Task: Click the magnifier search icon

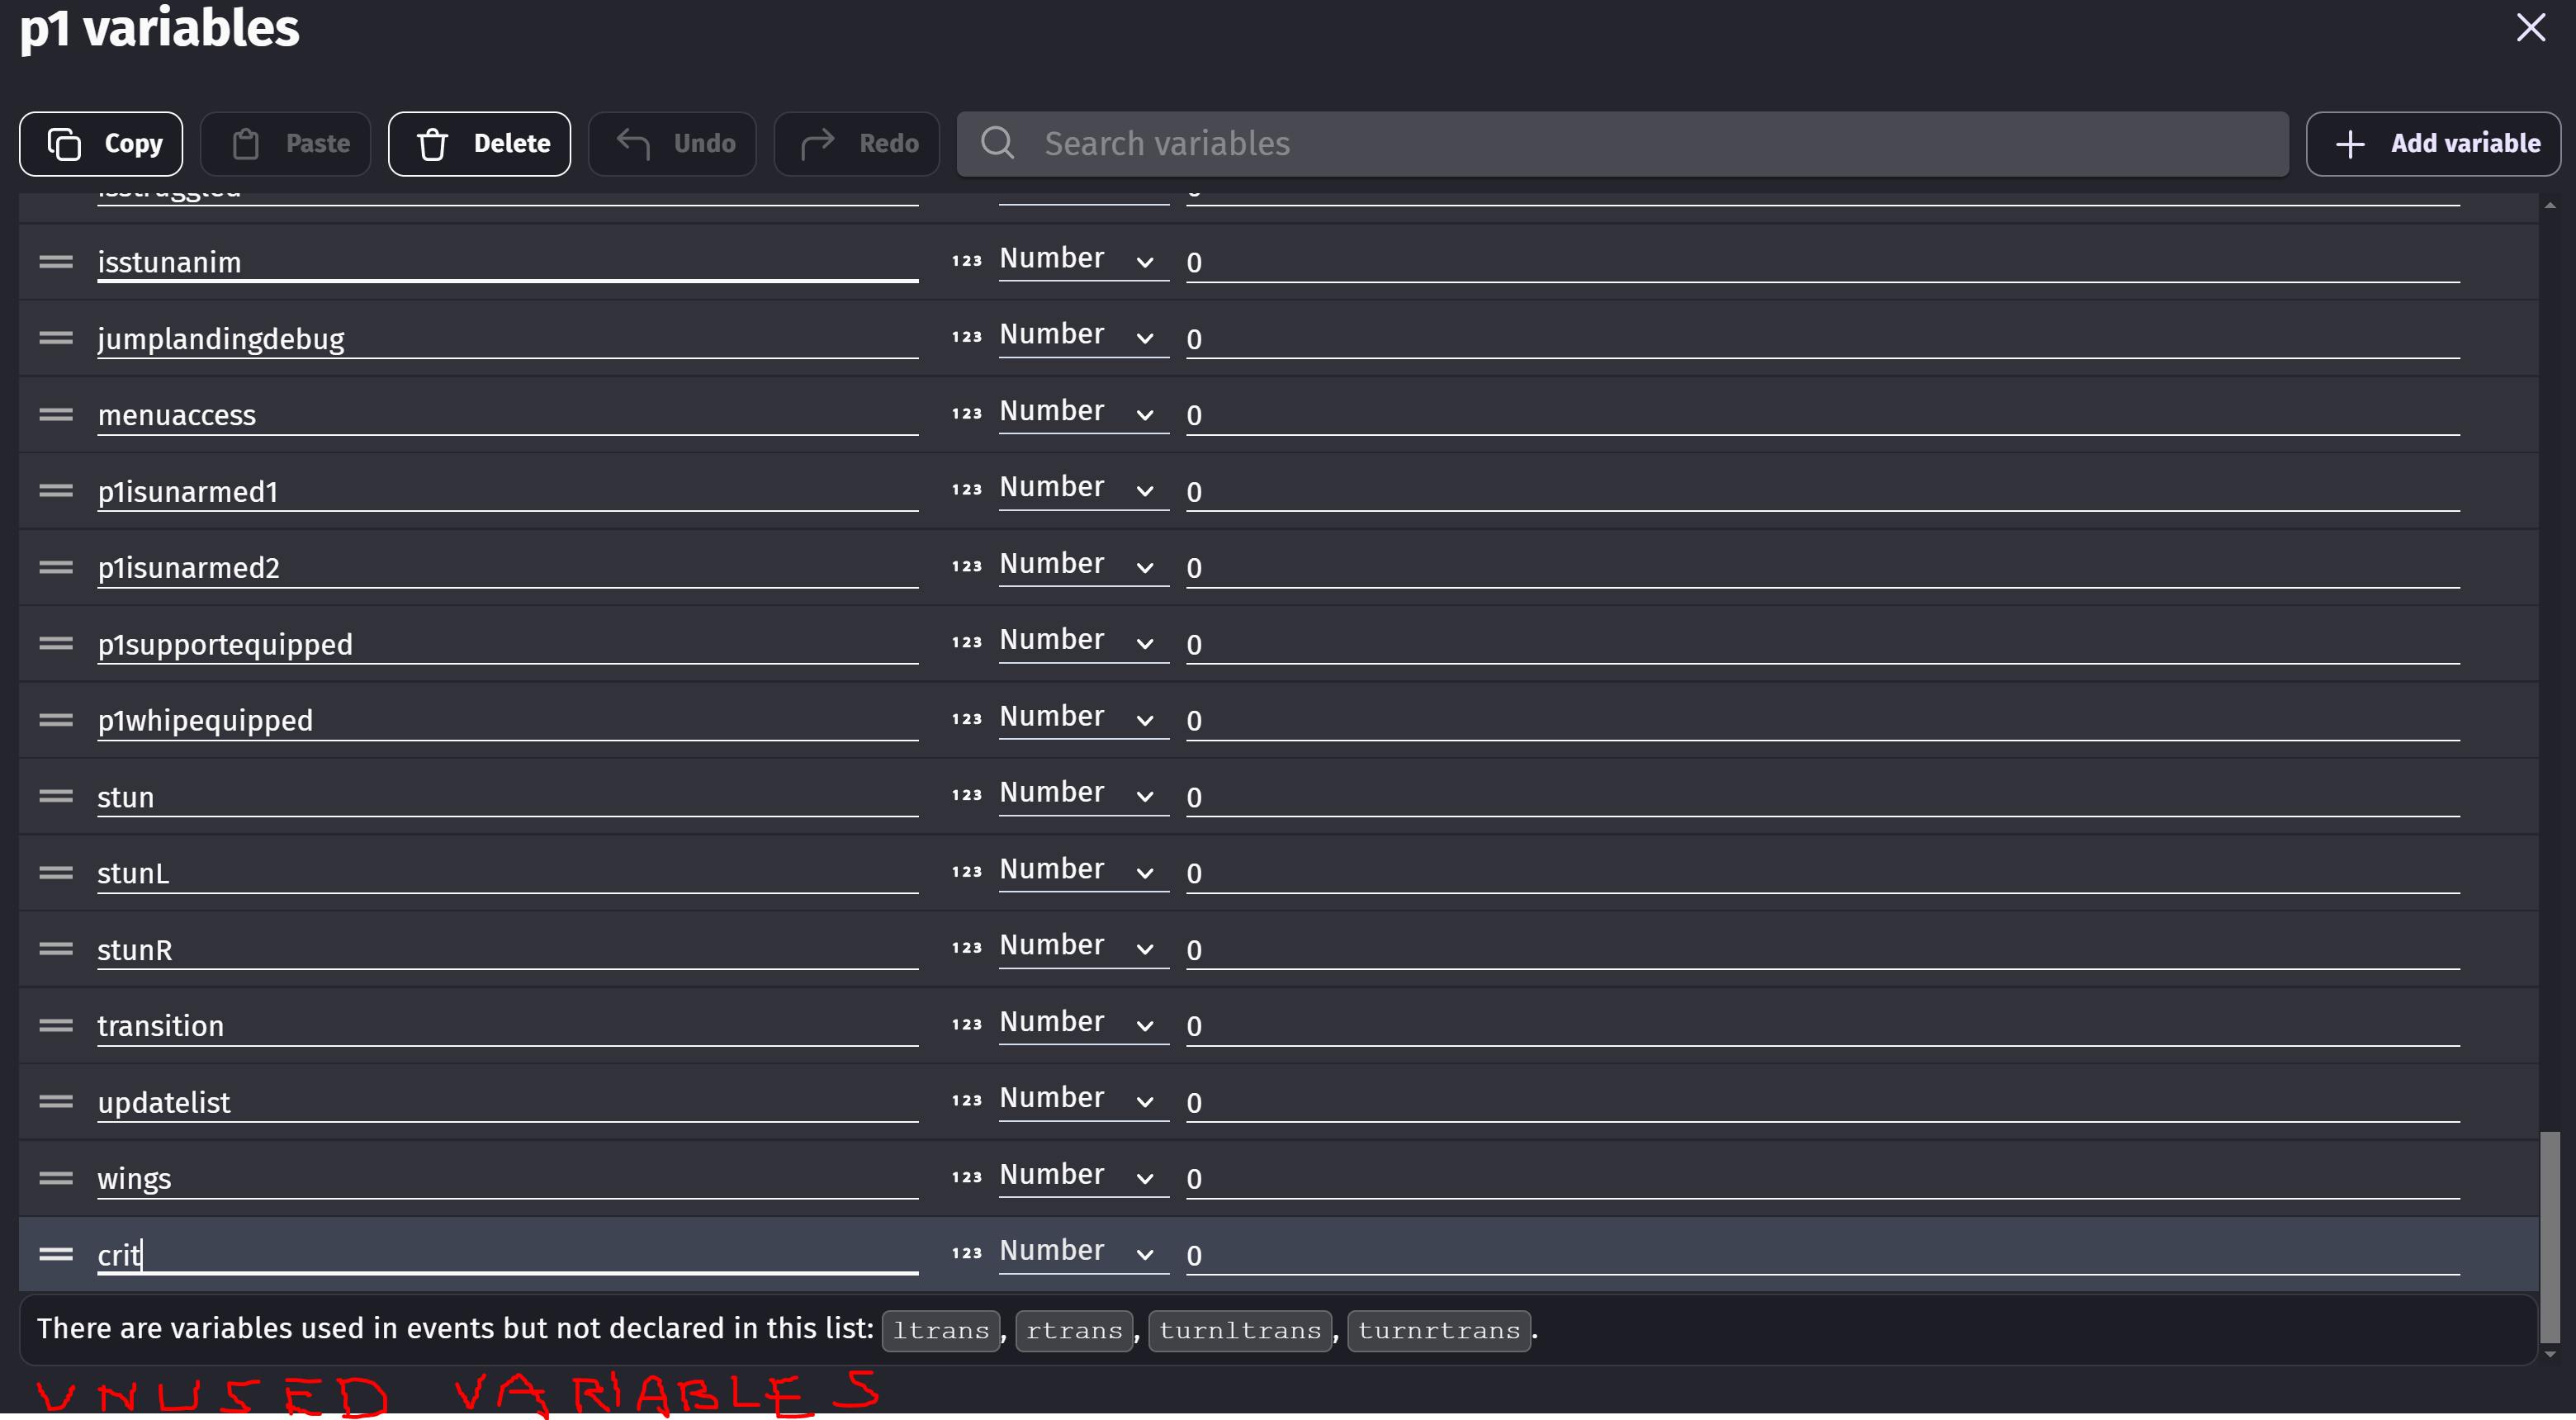Action: [x=997, y=143]
